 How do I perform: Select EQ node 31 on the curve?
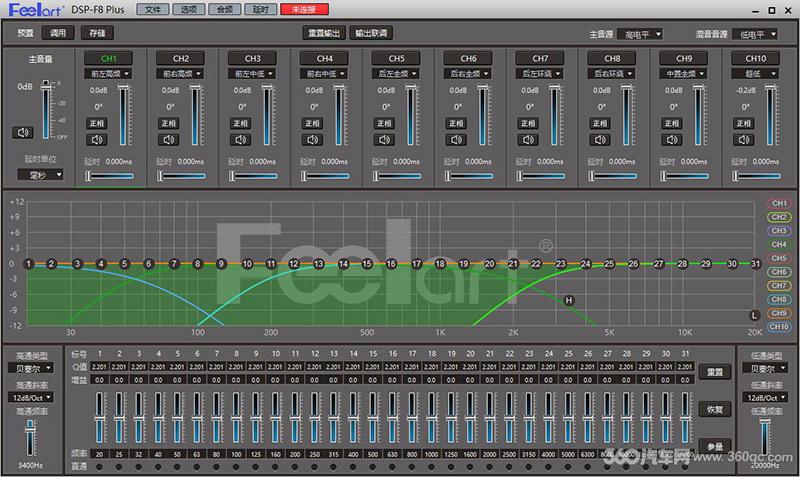click(756, 264)
